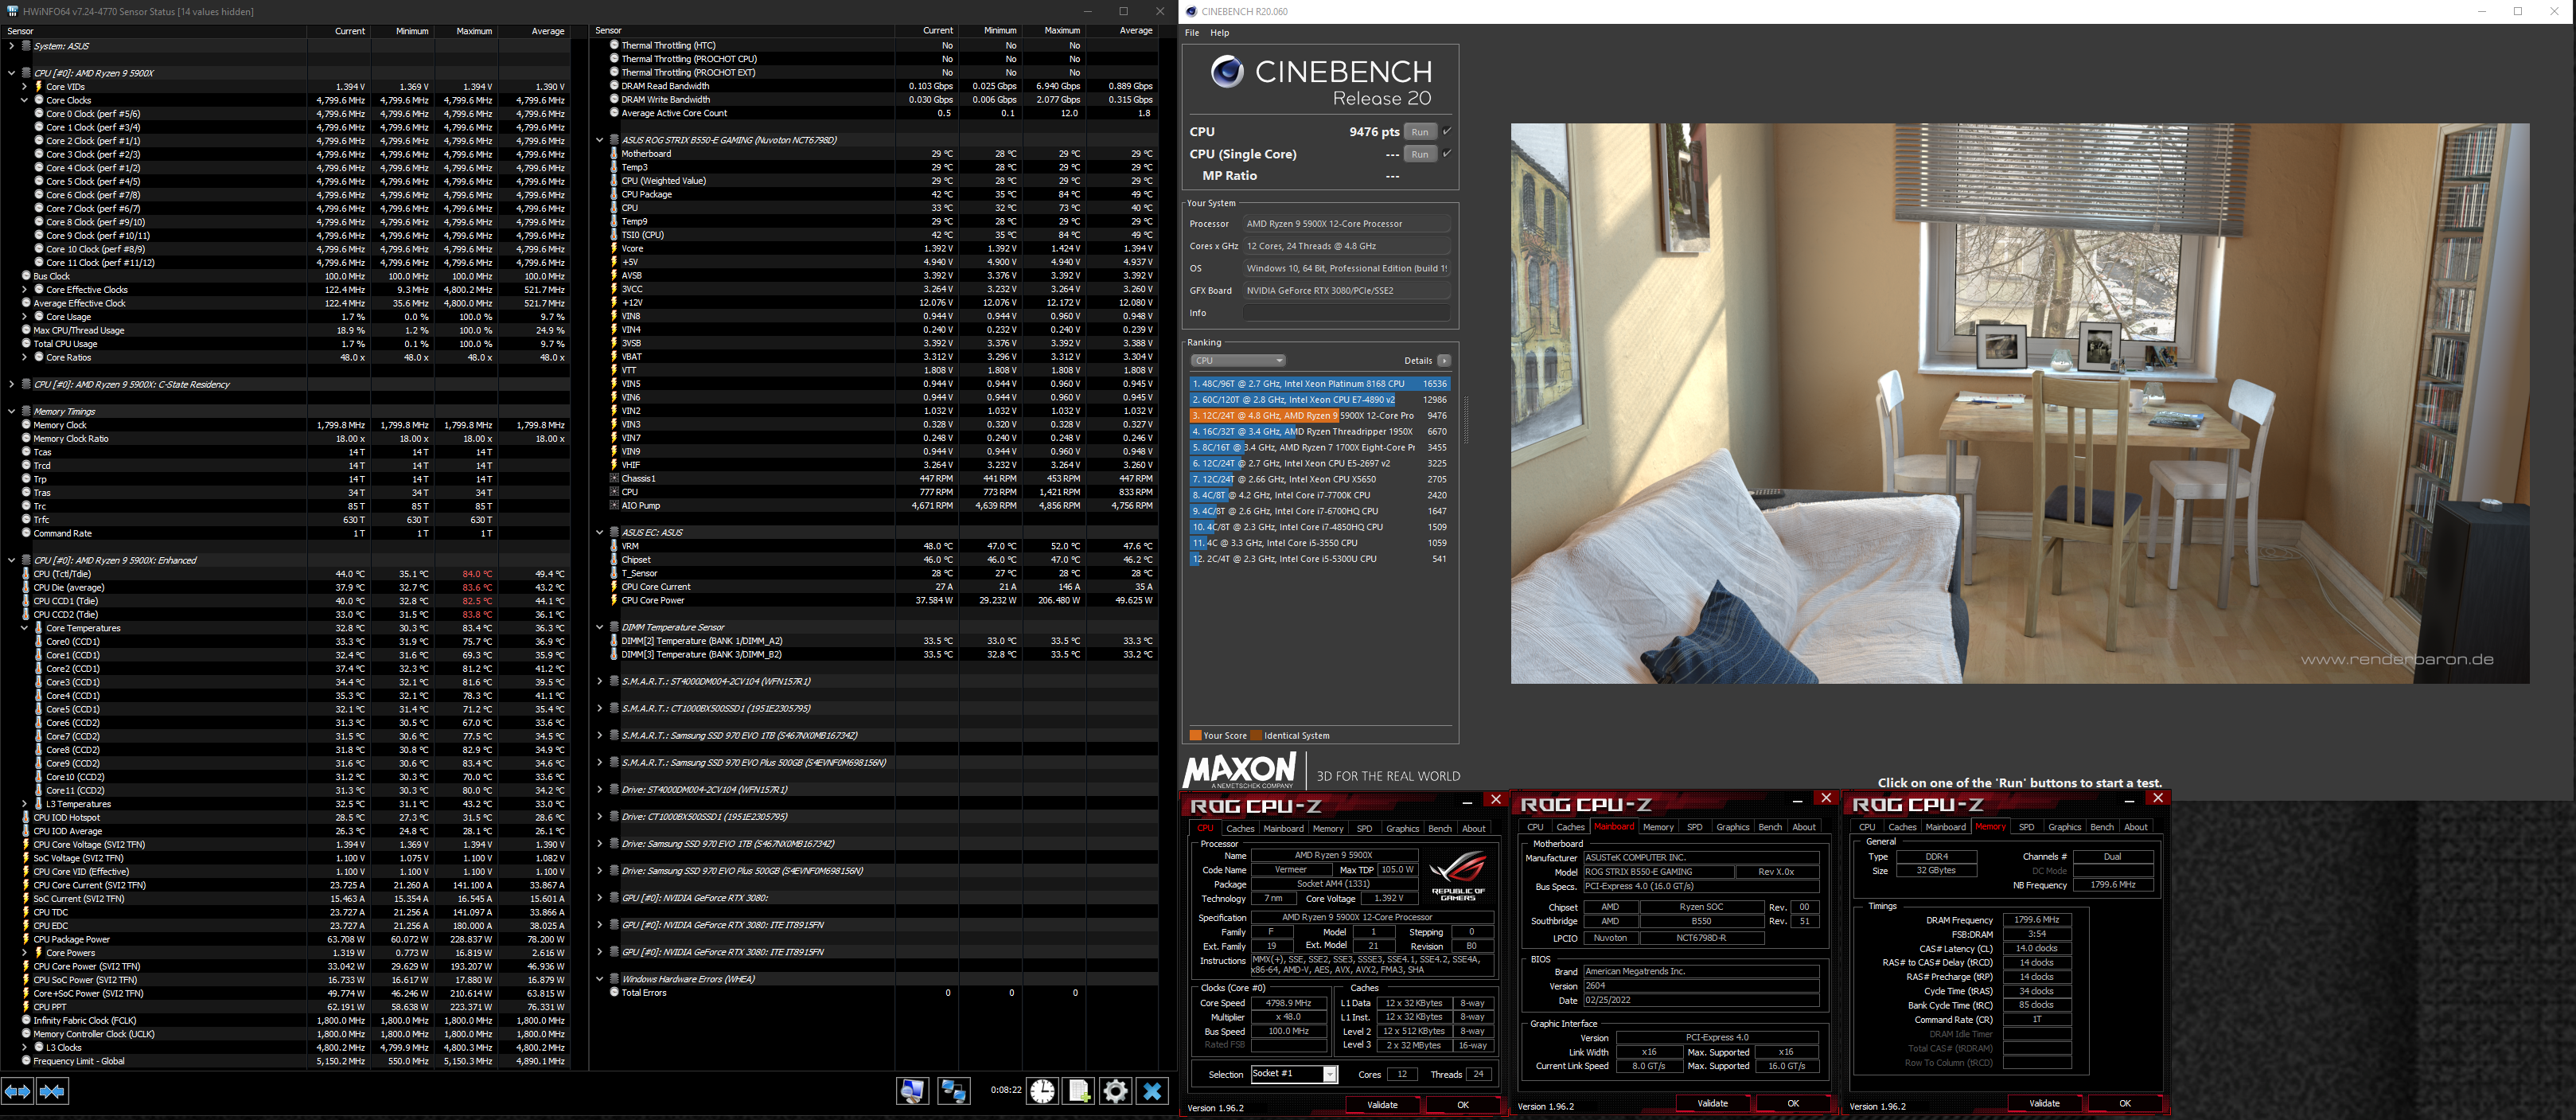The height and width of the screenshot is (1120, 2576).
Task: Click the clock icon beside Memory Clock
Action: 26,425
